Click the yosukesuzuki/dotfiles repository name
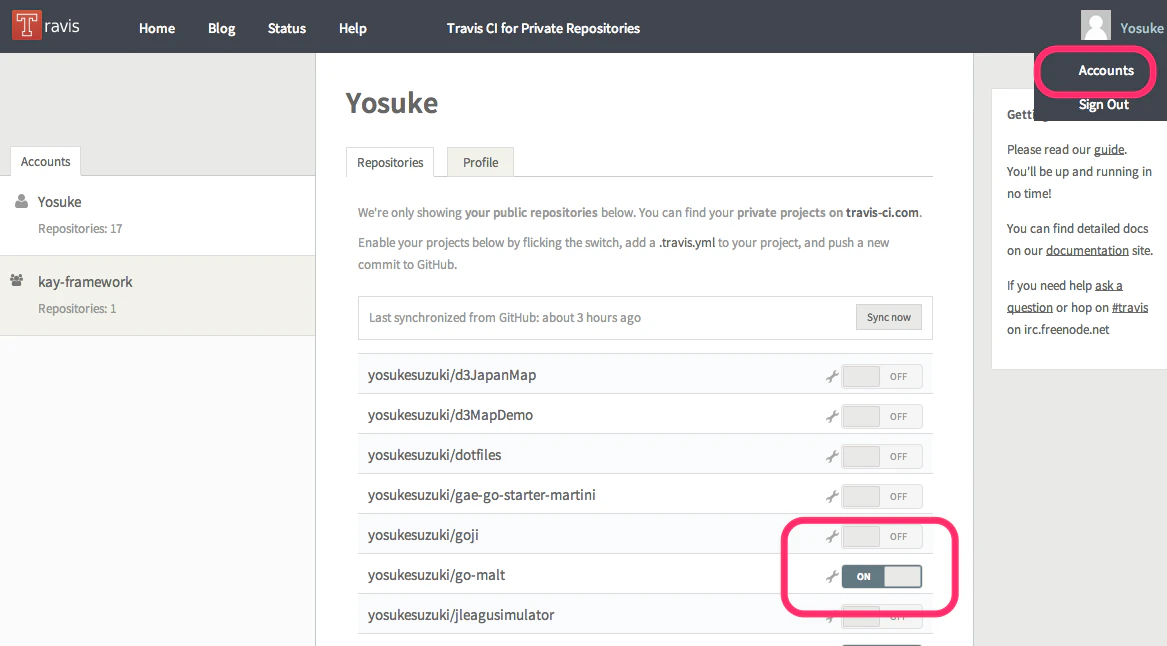Viewport: 1167px width, 646px height. 435,455
